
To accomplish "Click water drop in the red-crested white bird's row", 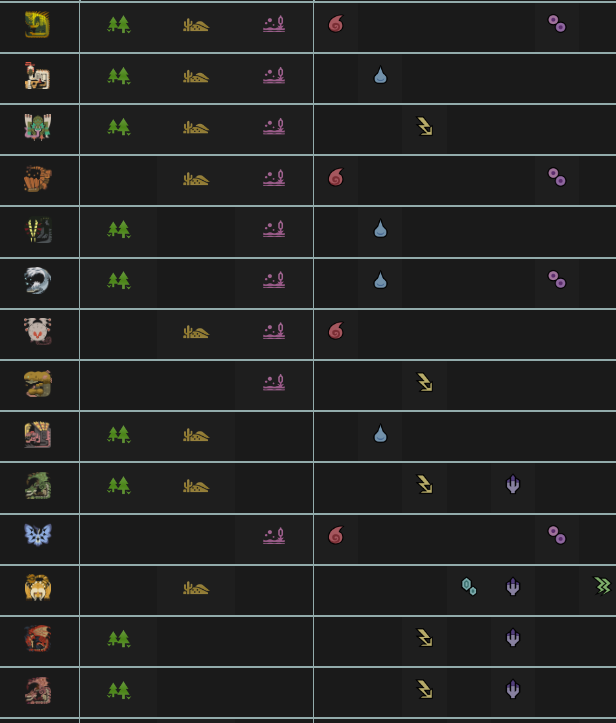I will click(x=380, y=76).
